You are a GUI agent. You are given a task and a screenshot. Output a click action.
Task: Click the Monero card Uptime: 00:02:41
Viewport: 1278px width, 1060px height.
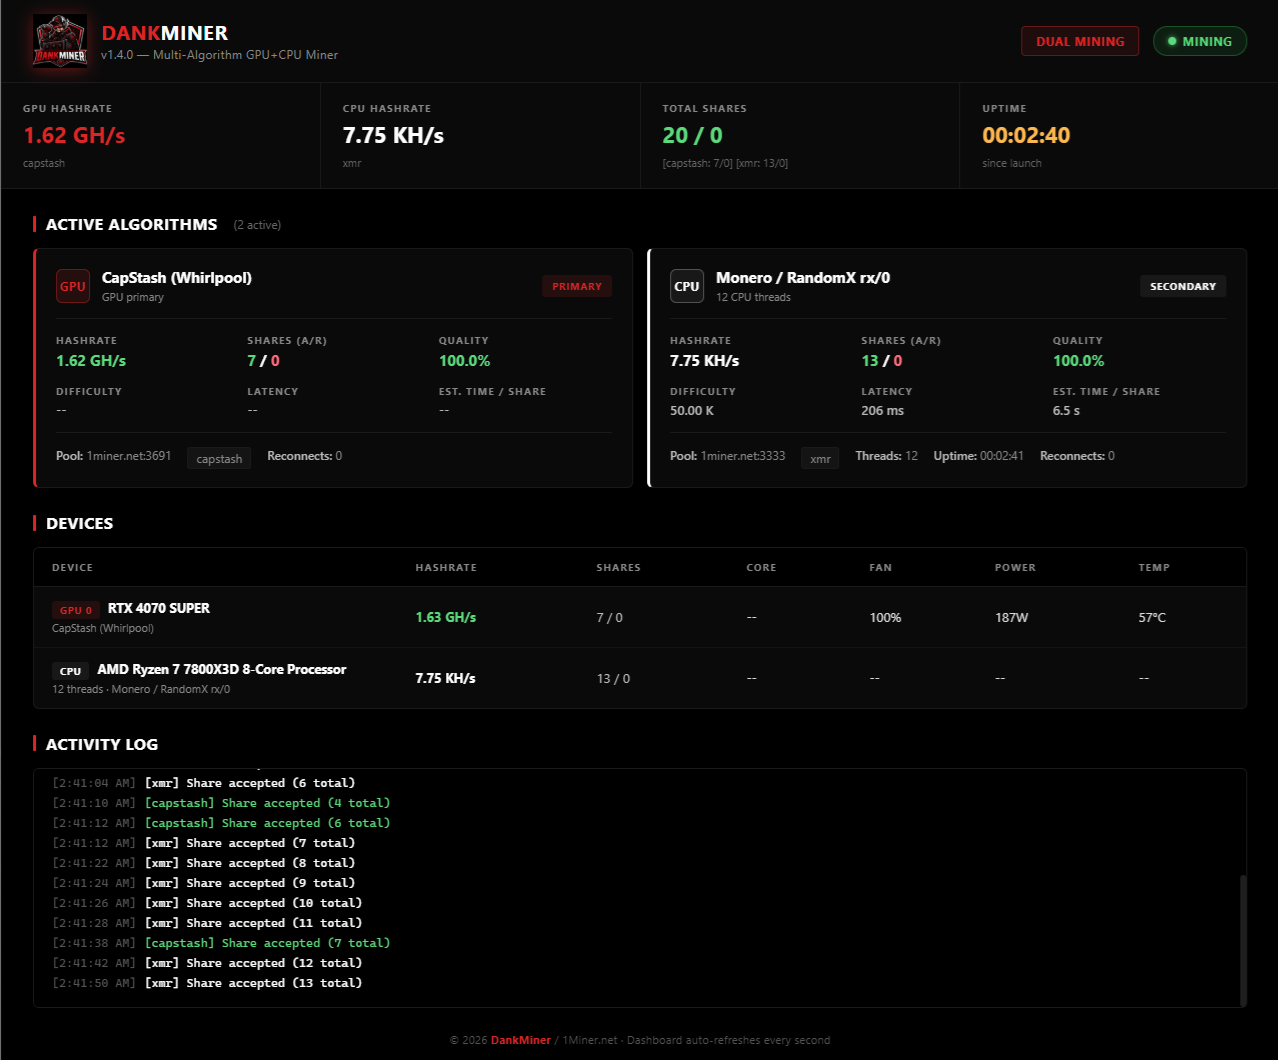[x=978, y=456]
